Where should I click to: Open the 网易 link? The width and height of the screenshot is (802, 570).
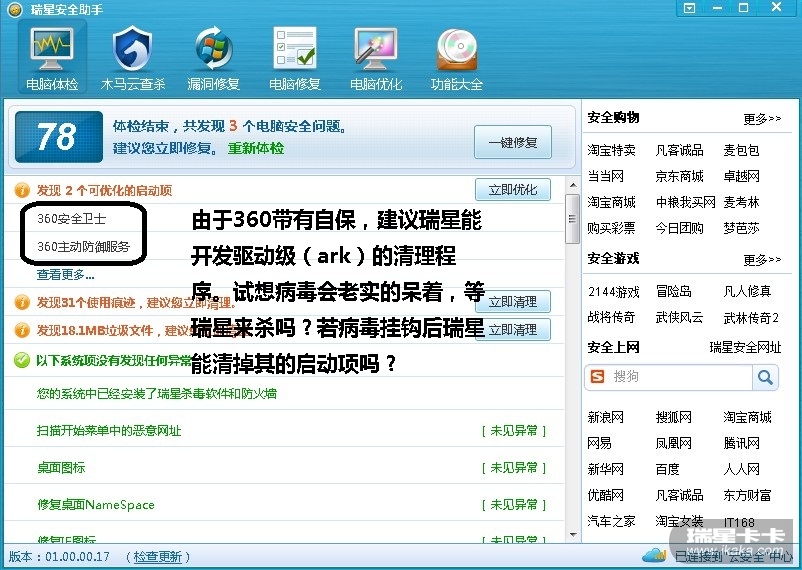point(599,443)
